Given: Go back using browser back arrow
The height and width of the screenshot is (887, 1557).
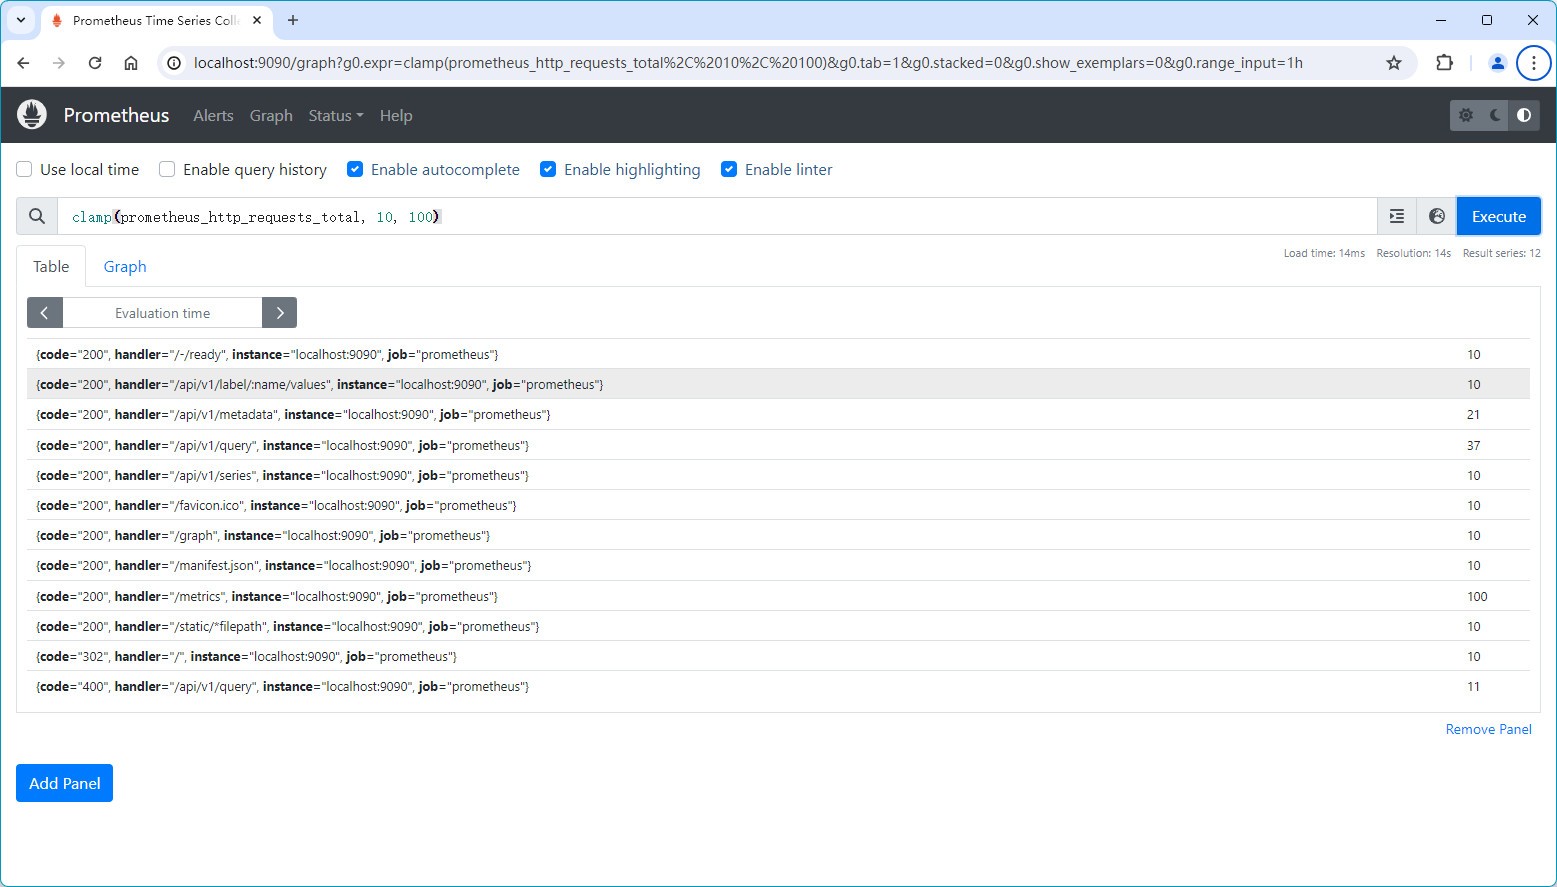Looking at the screenshot, I should point(24,63).
